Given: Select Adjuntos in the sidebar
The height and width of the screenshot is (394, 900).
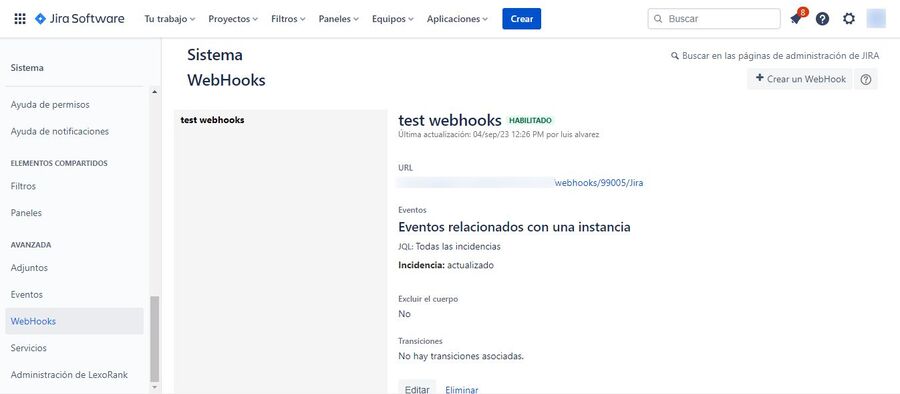Looking at the screenshot, I should point(29,268).
